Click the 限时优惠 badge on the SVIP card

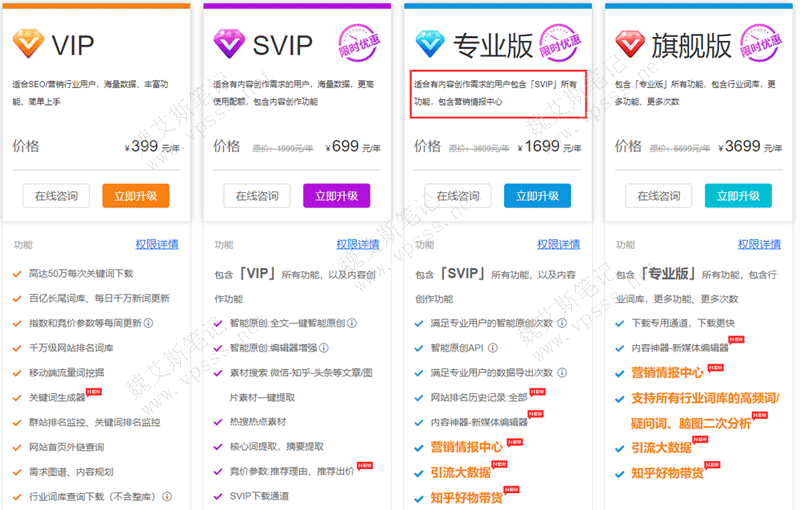tap(359, 44)
